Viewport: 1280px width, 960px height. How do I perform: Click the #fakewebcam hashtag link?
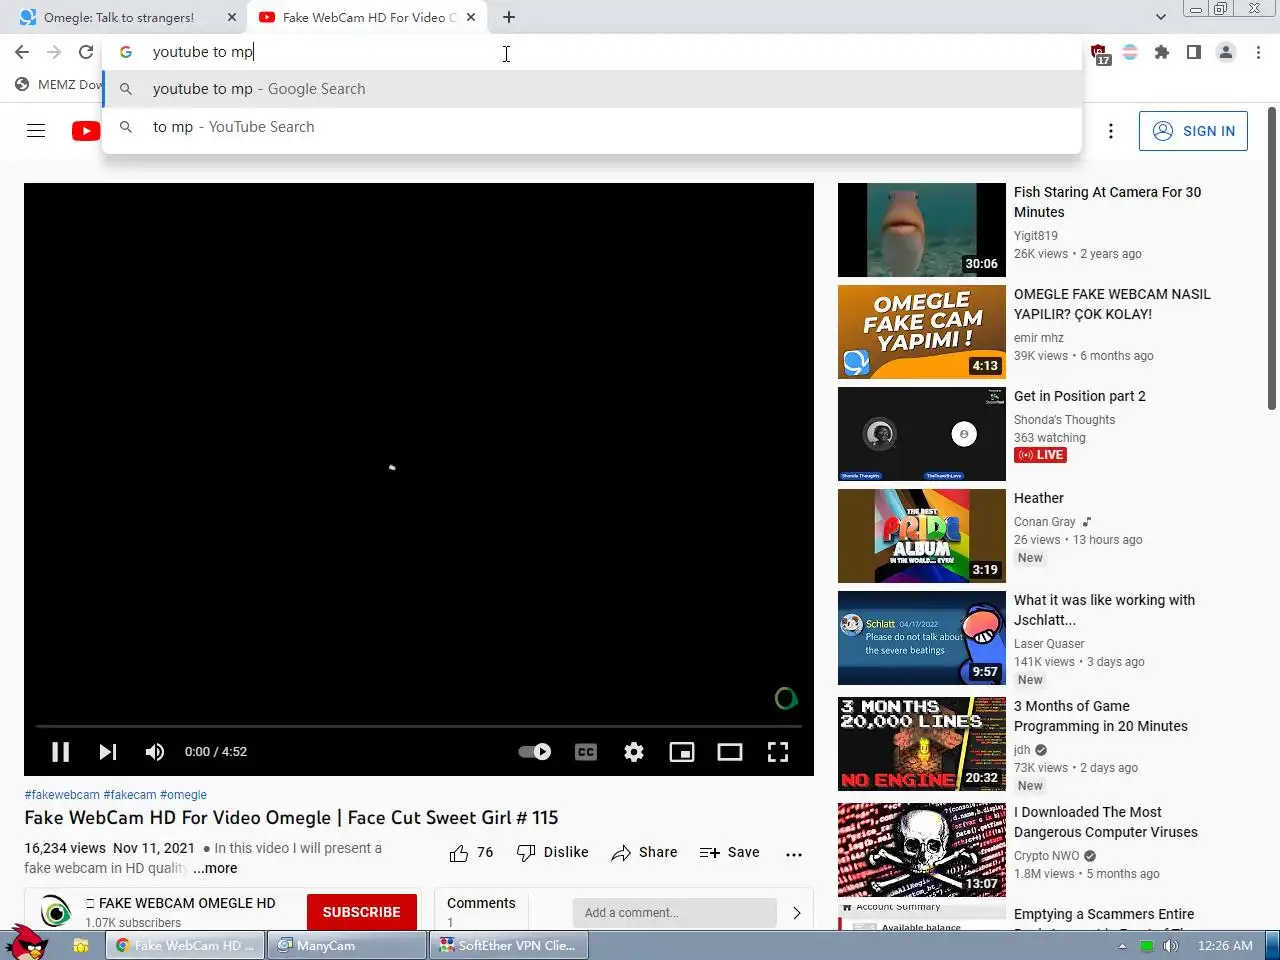click(x=62, y=795)
